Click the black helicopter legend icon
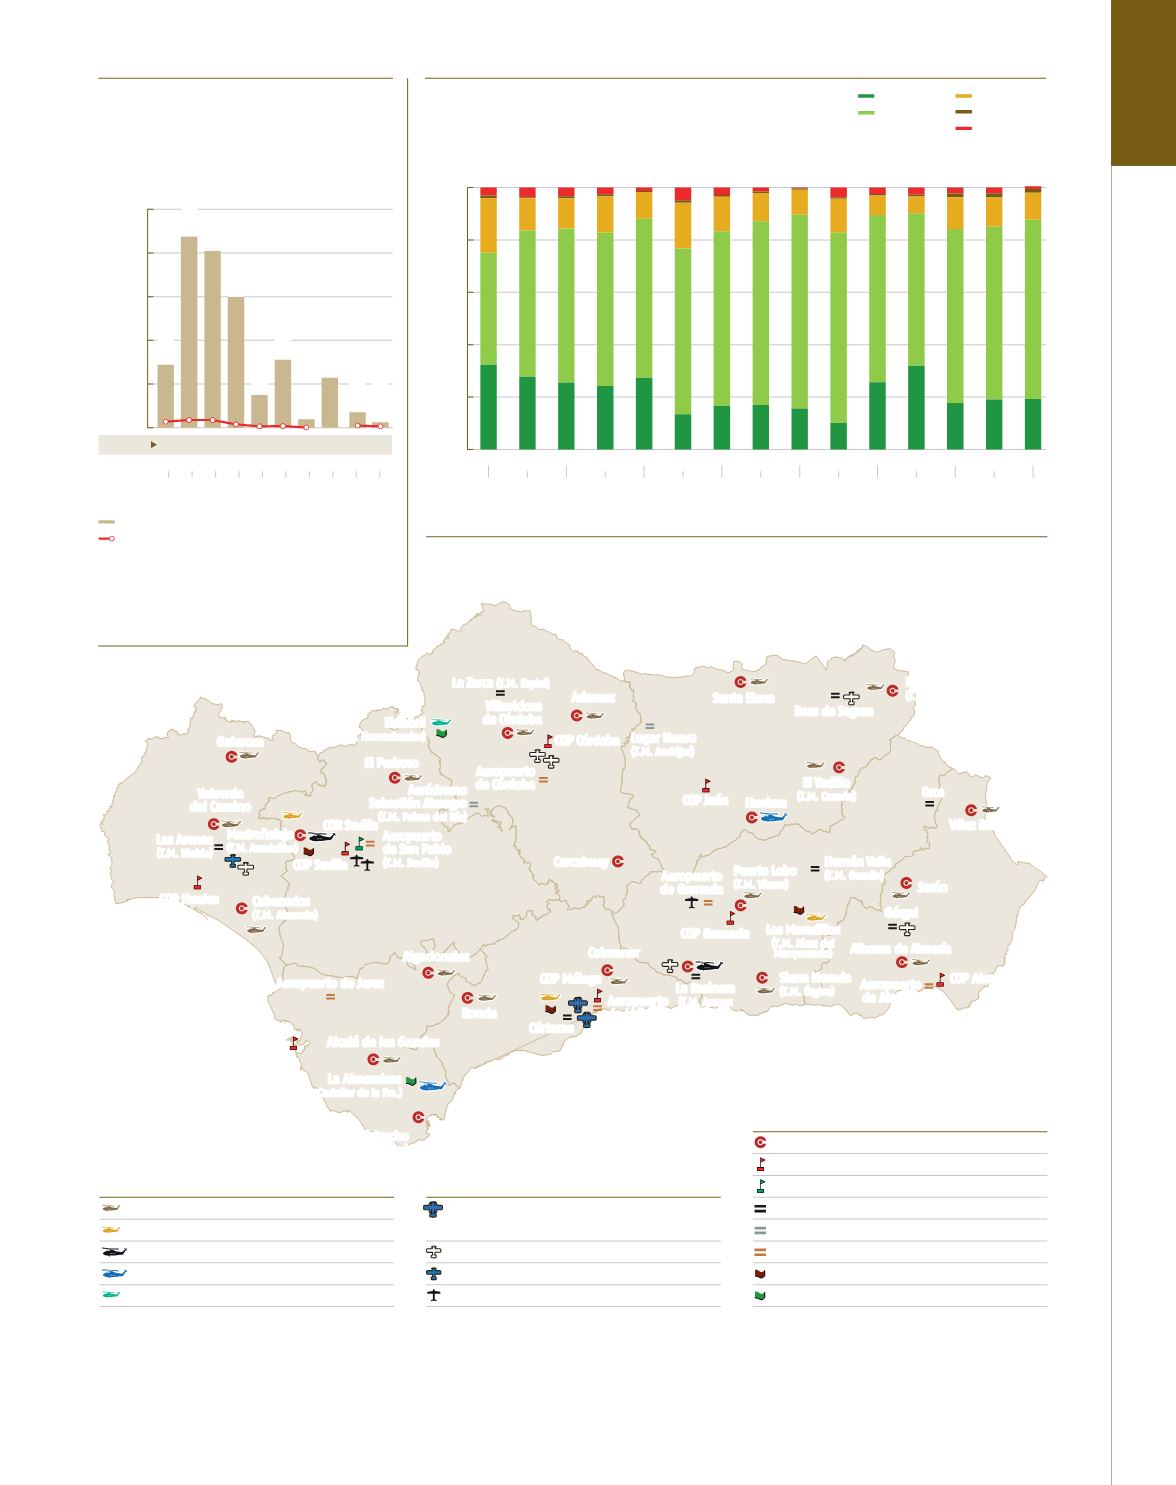1176x1485 pixels. (x=112, y=1252)
